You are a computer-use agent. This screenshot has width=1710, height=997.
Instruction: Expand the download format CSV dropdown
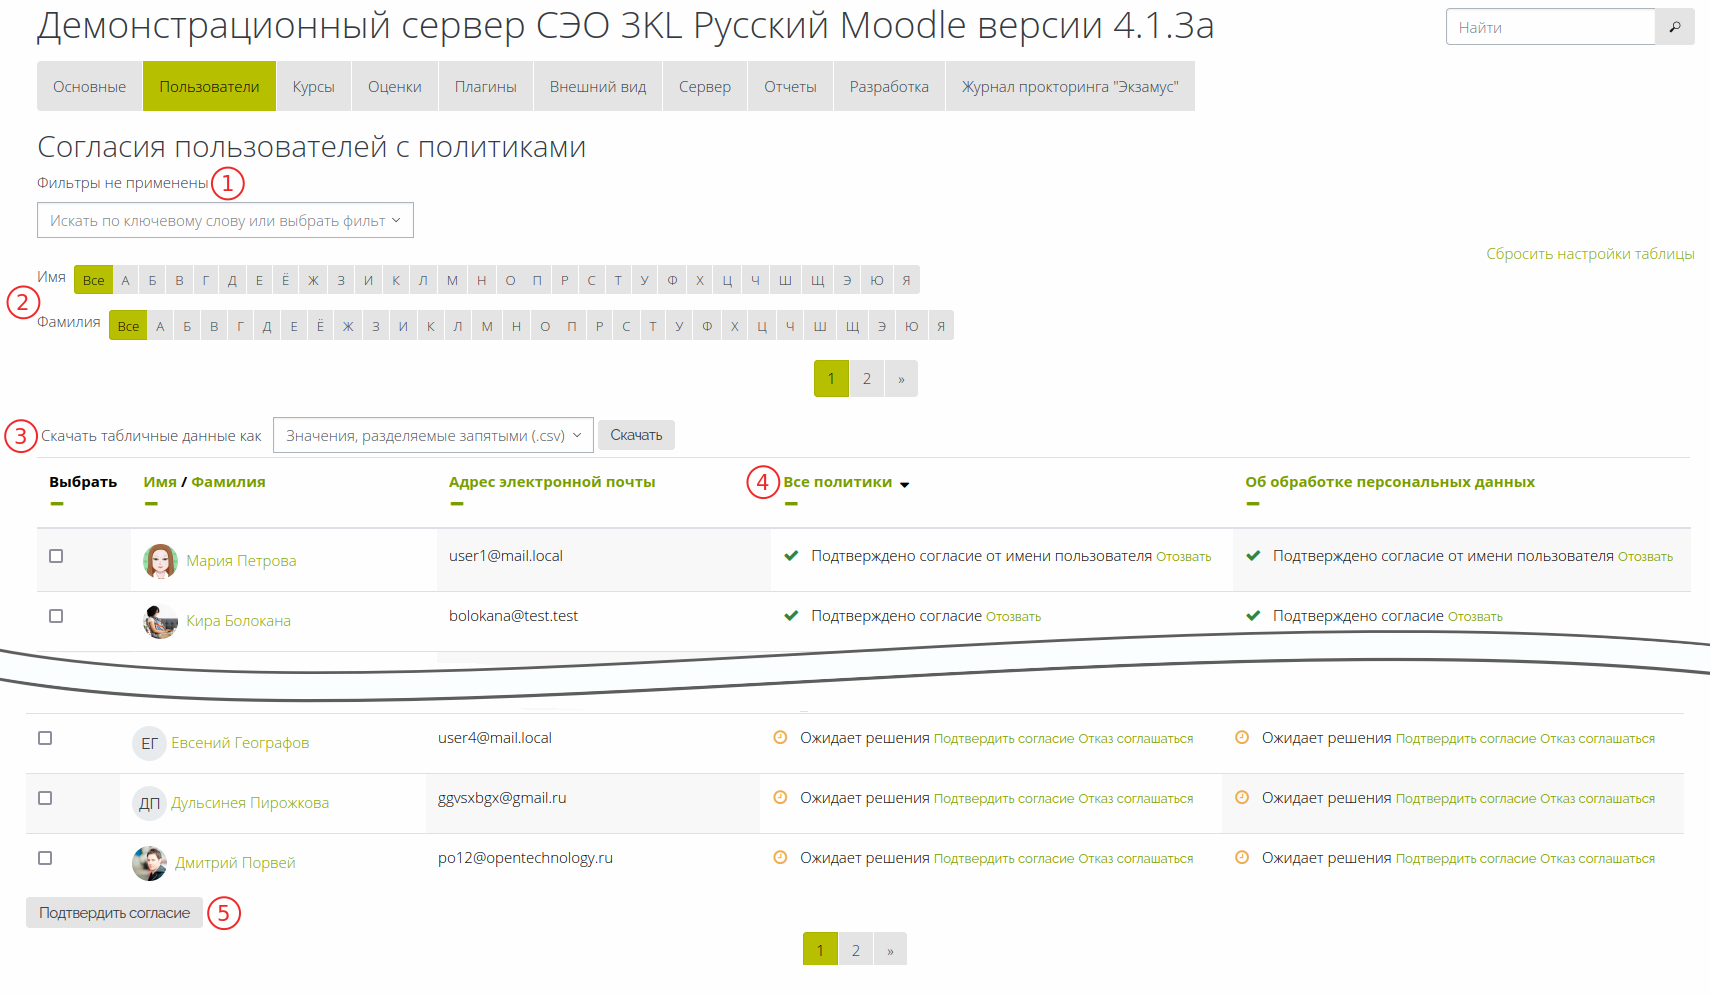[x=433, y=435]
